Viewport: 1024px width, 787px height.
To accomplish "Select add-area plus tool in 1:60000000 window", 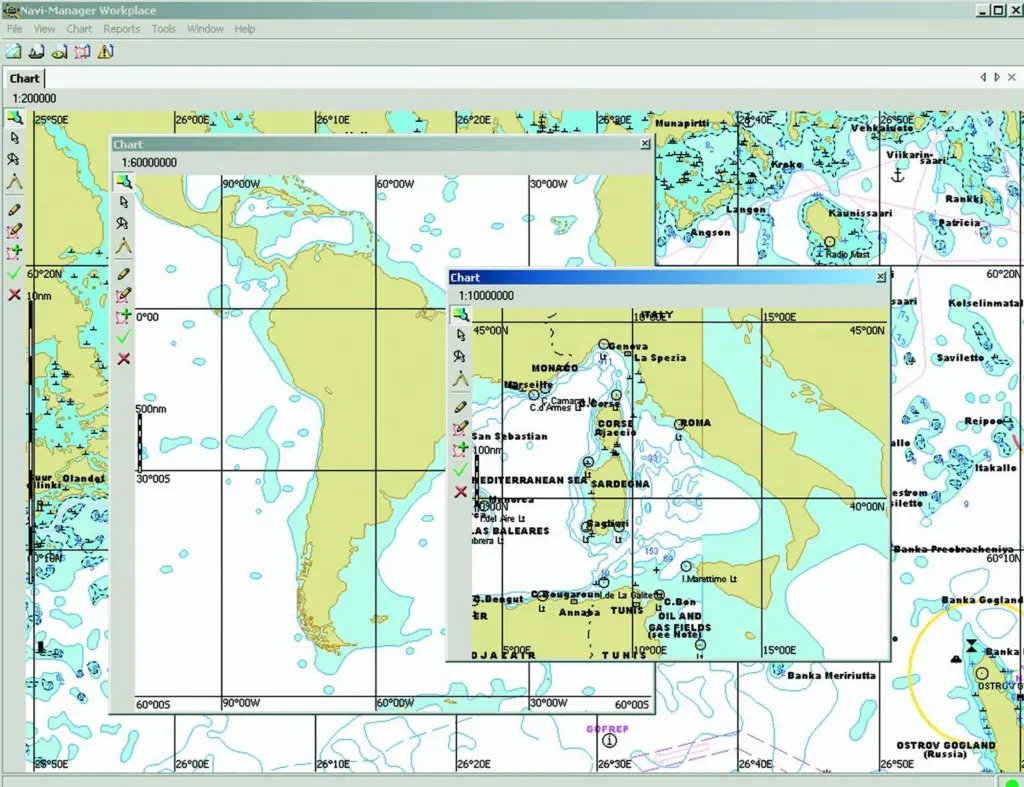I will [123, 316].
